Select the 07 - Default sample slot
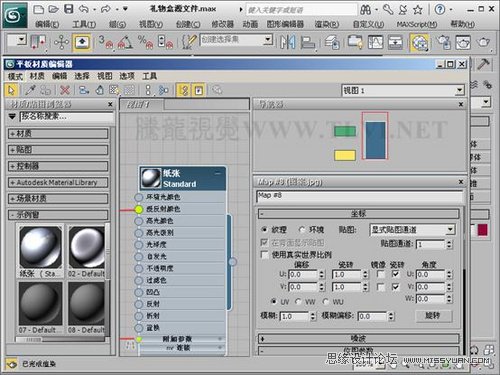The width and height of the screenshot is (500, 375). click(40, 304)
